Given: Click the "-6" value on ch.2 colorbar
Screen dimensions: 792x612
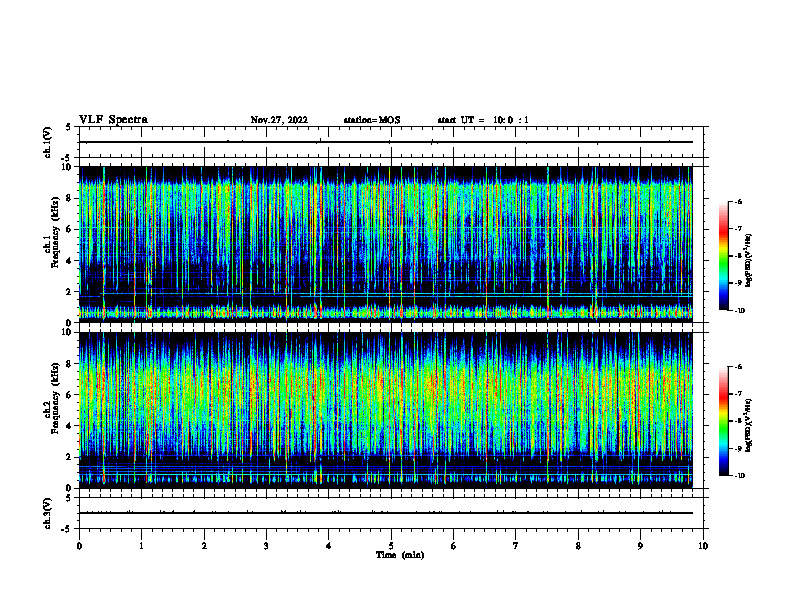Looking at the screenshot, I should pyautogui.click(x=737, y=367).
